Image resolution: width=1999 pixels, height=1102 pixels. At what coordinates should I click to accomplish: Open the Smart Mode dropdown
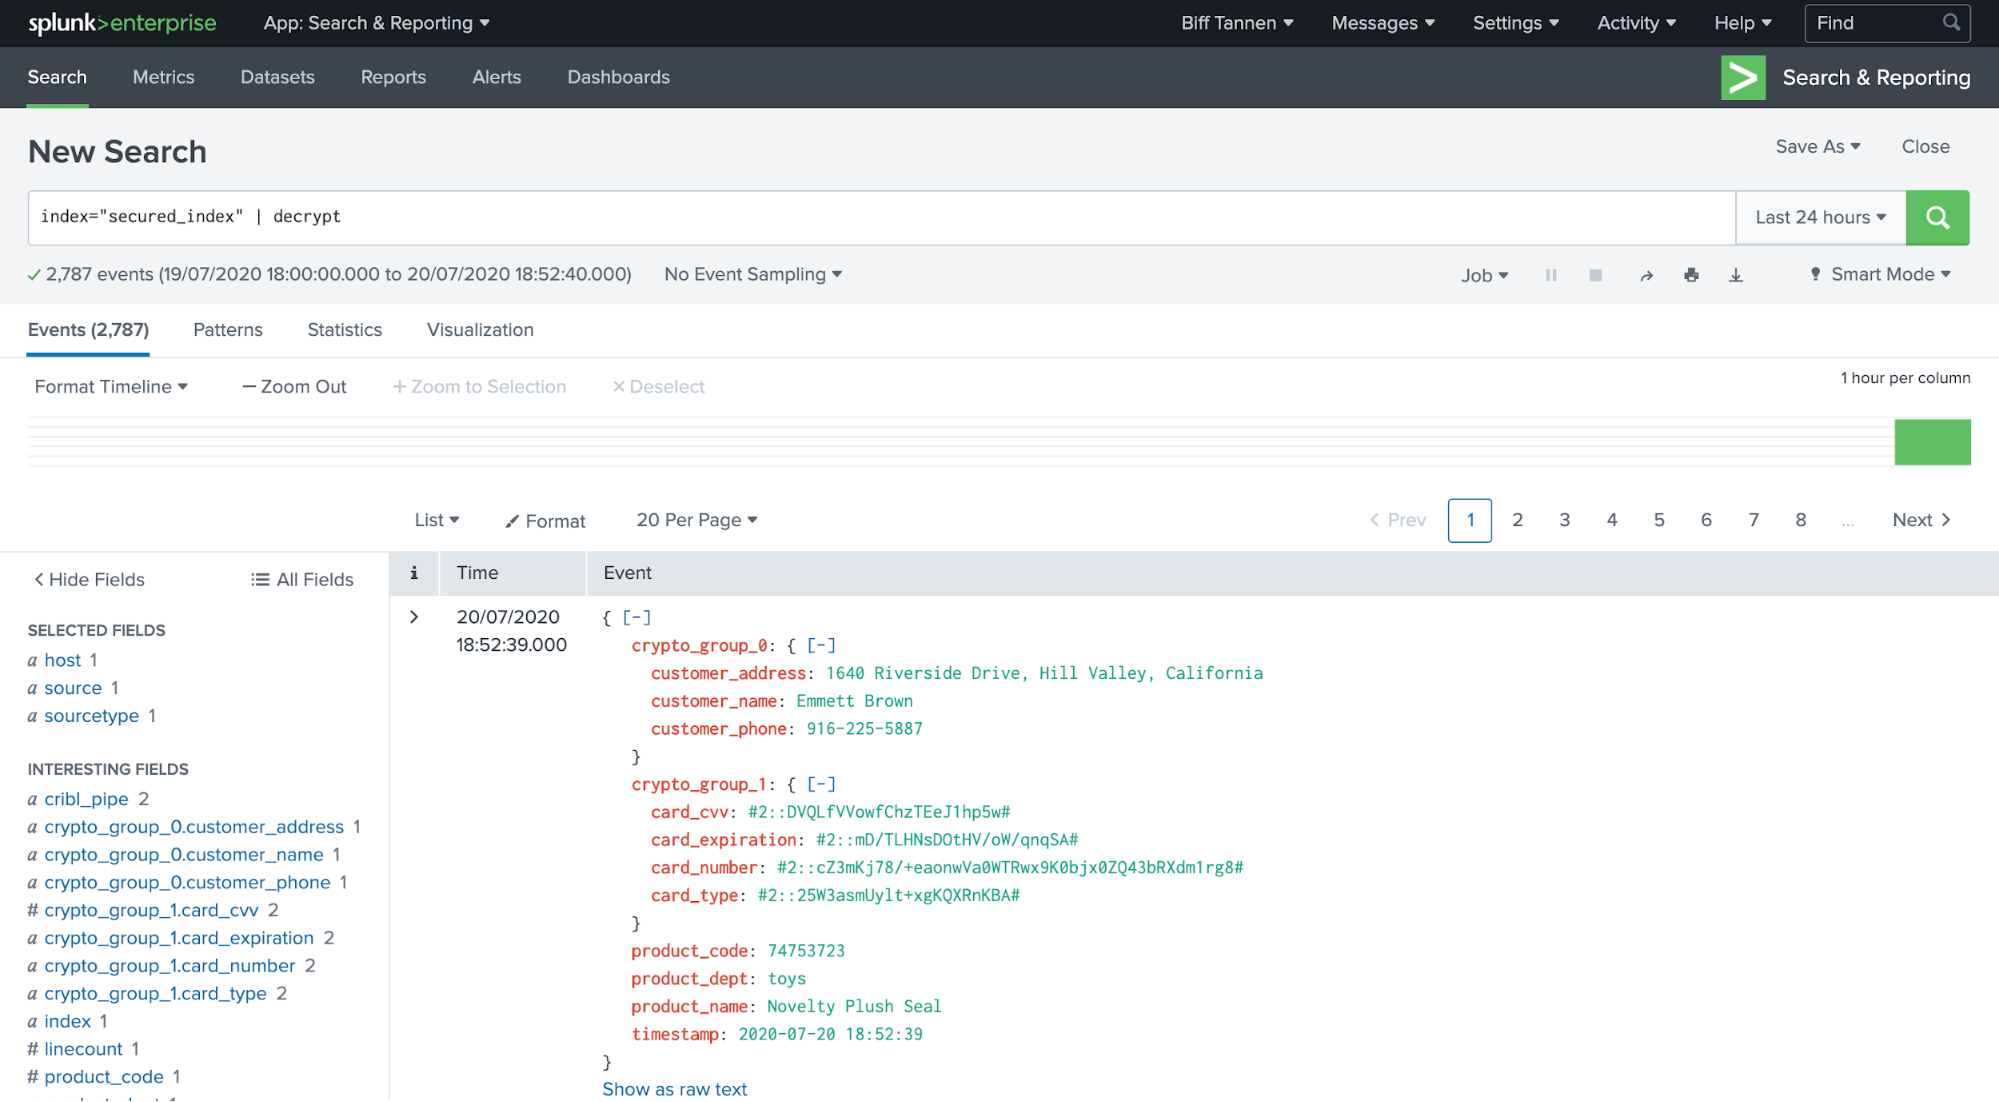[x=1880, y=274]
